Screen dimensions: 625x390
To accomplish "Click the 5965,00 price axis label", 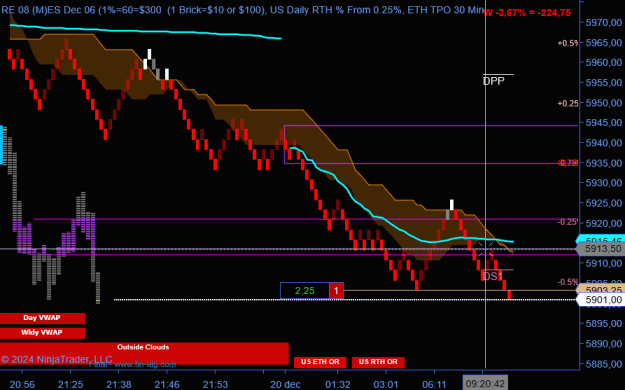I will tap(604, 43).
